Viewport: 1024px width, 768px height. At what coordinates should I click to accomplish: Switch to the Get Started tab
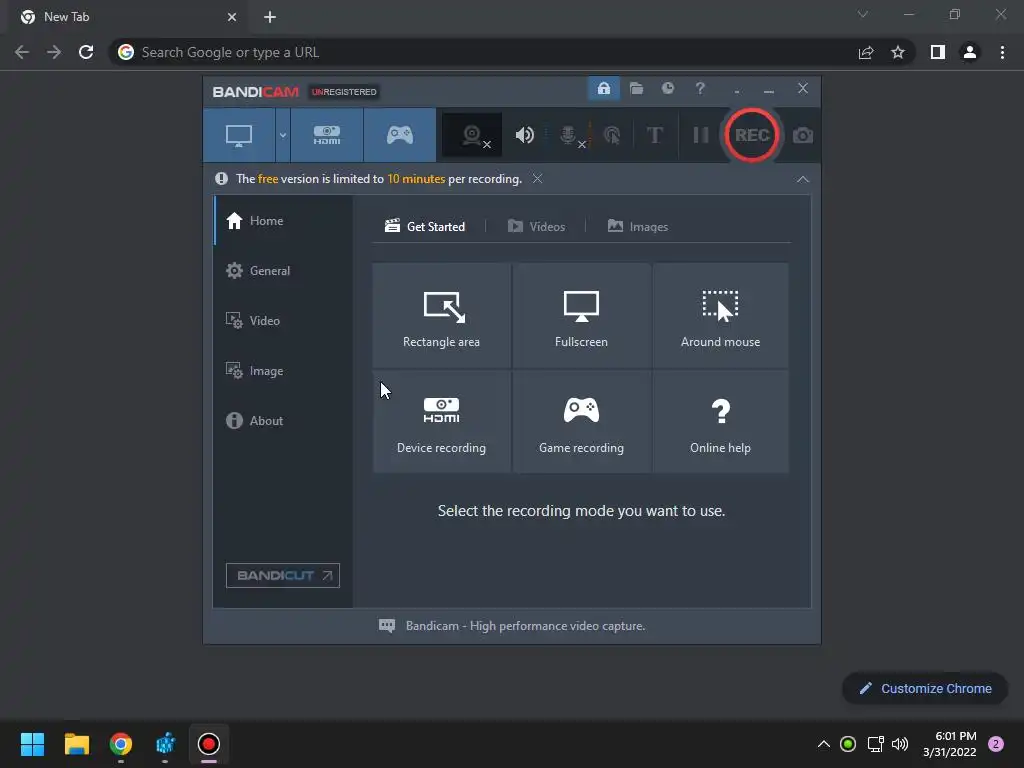(x=425, y=227)
